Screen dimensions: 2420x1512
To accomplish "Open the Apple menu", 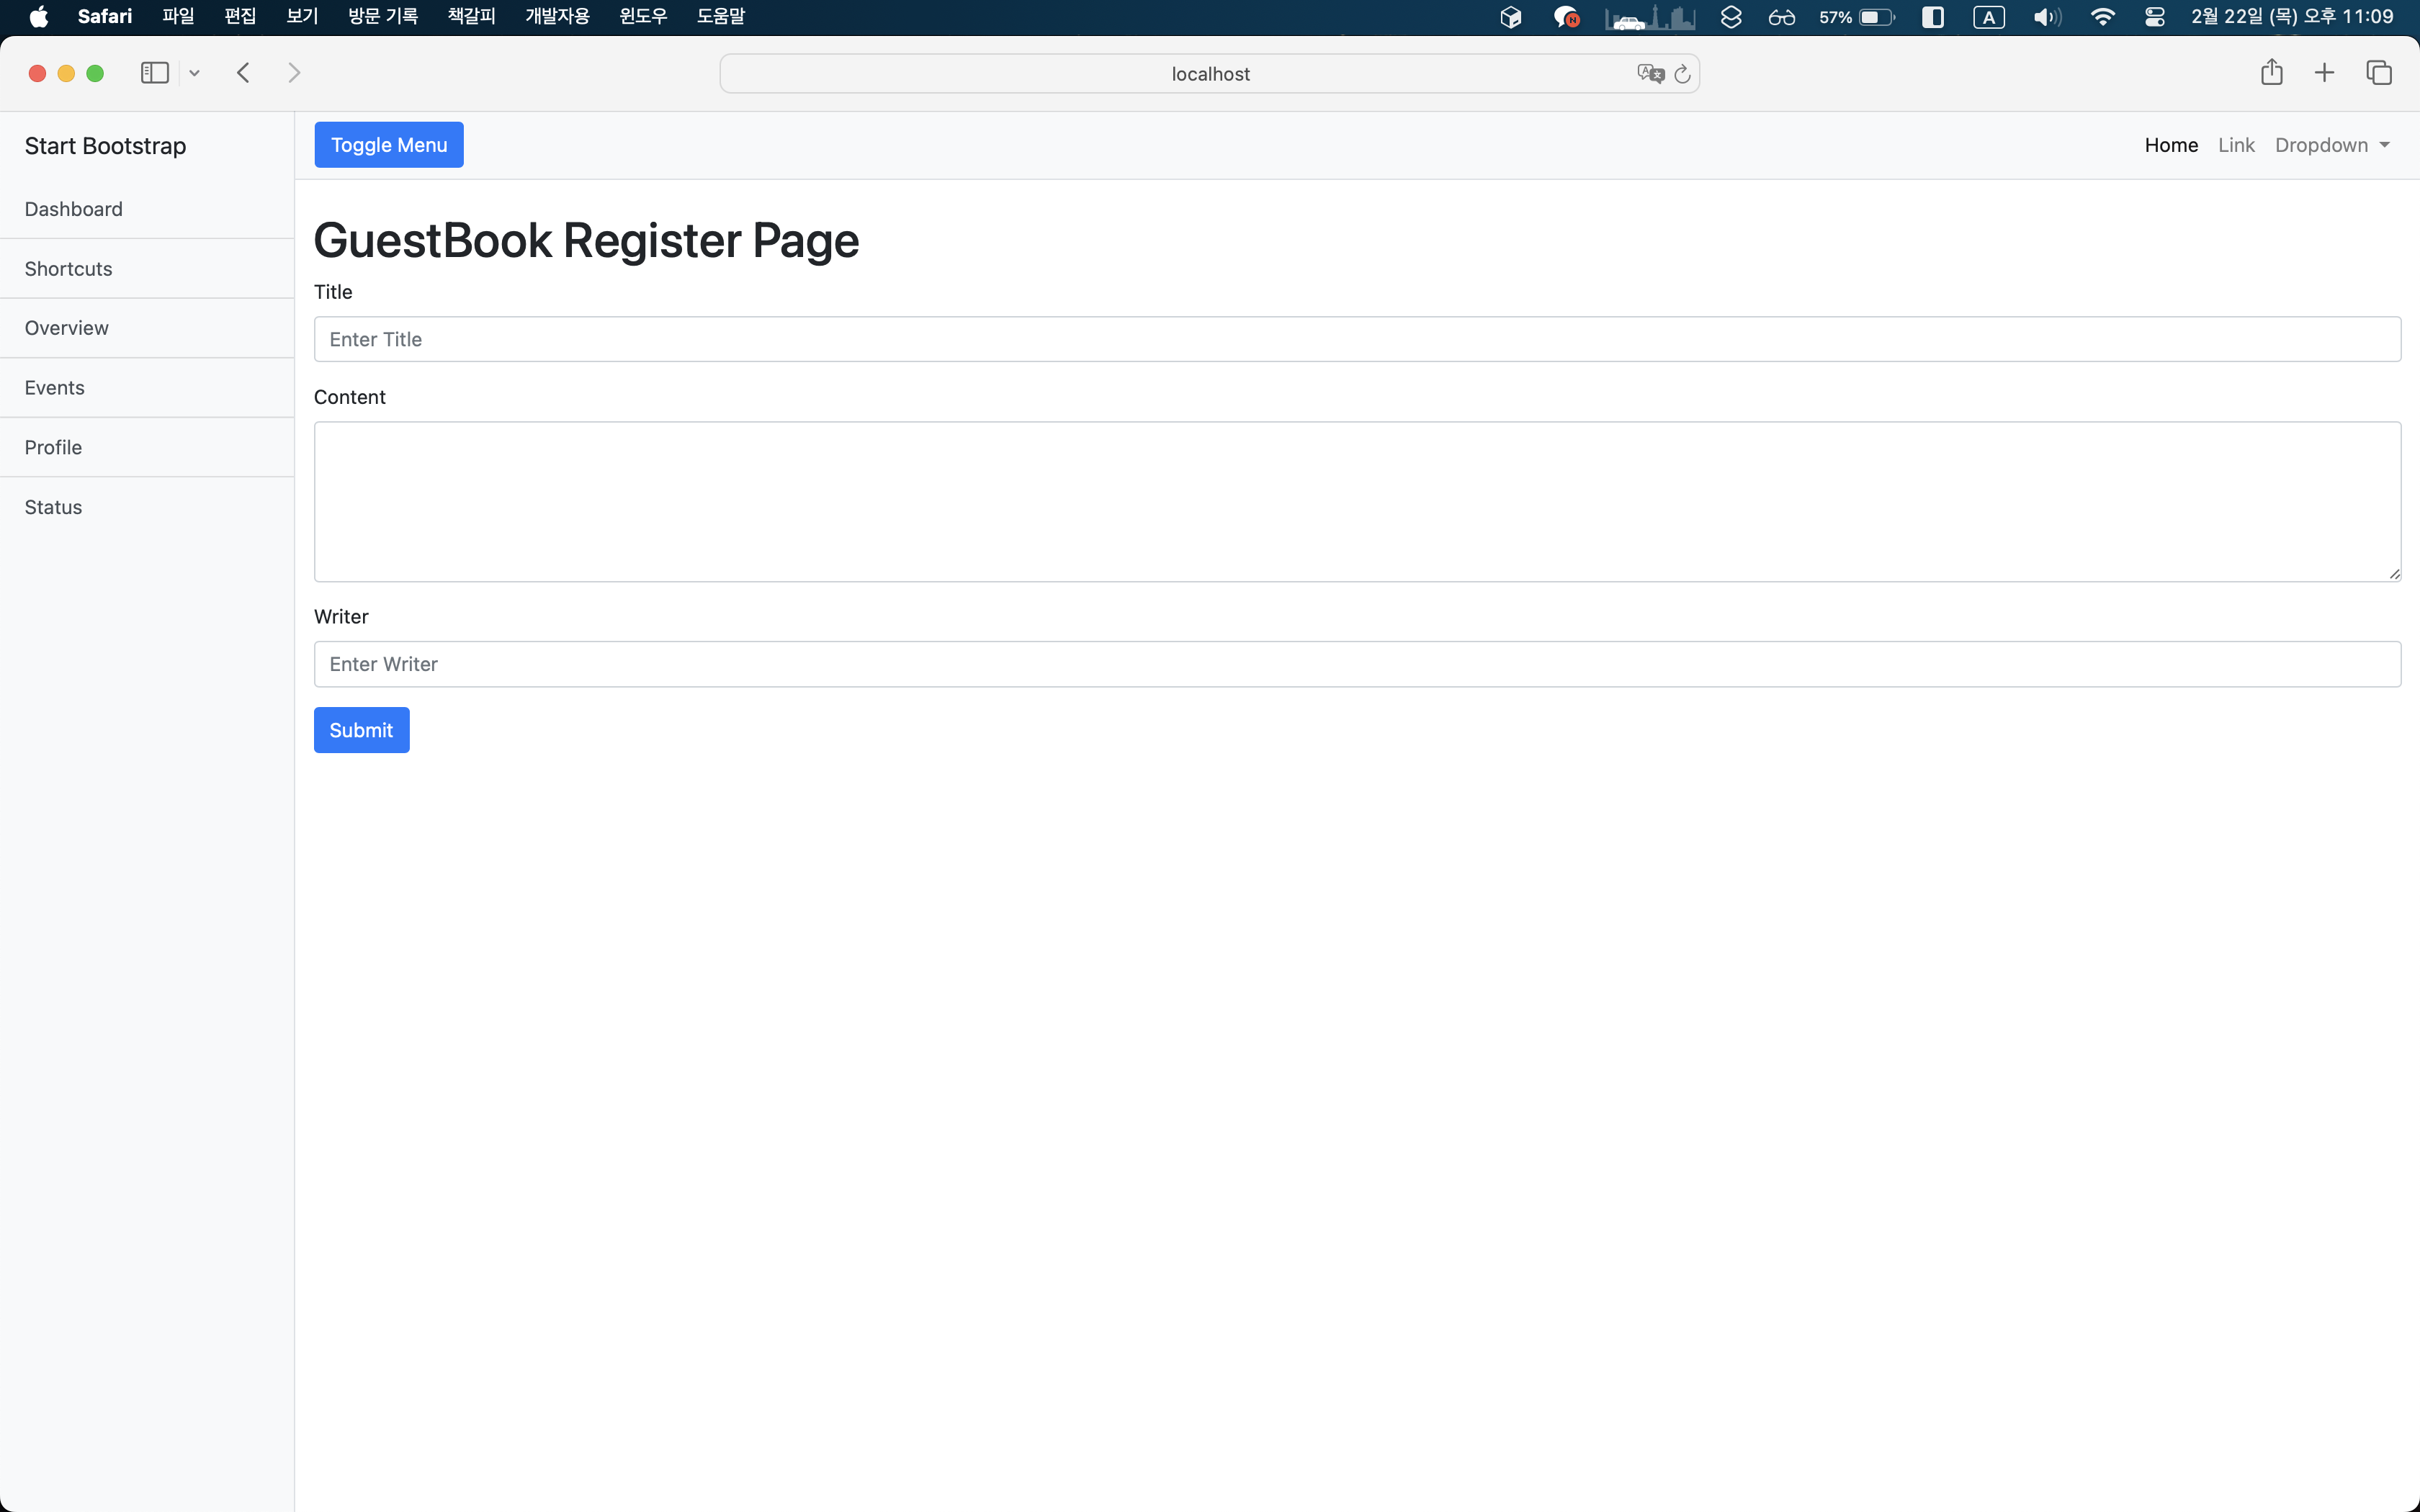I will pos(38,17).
